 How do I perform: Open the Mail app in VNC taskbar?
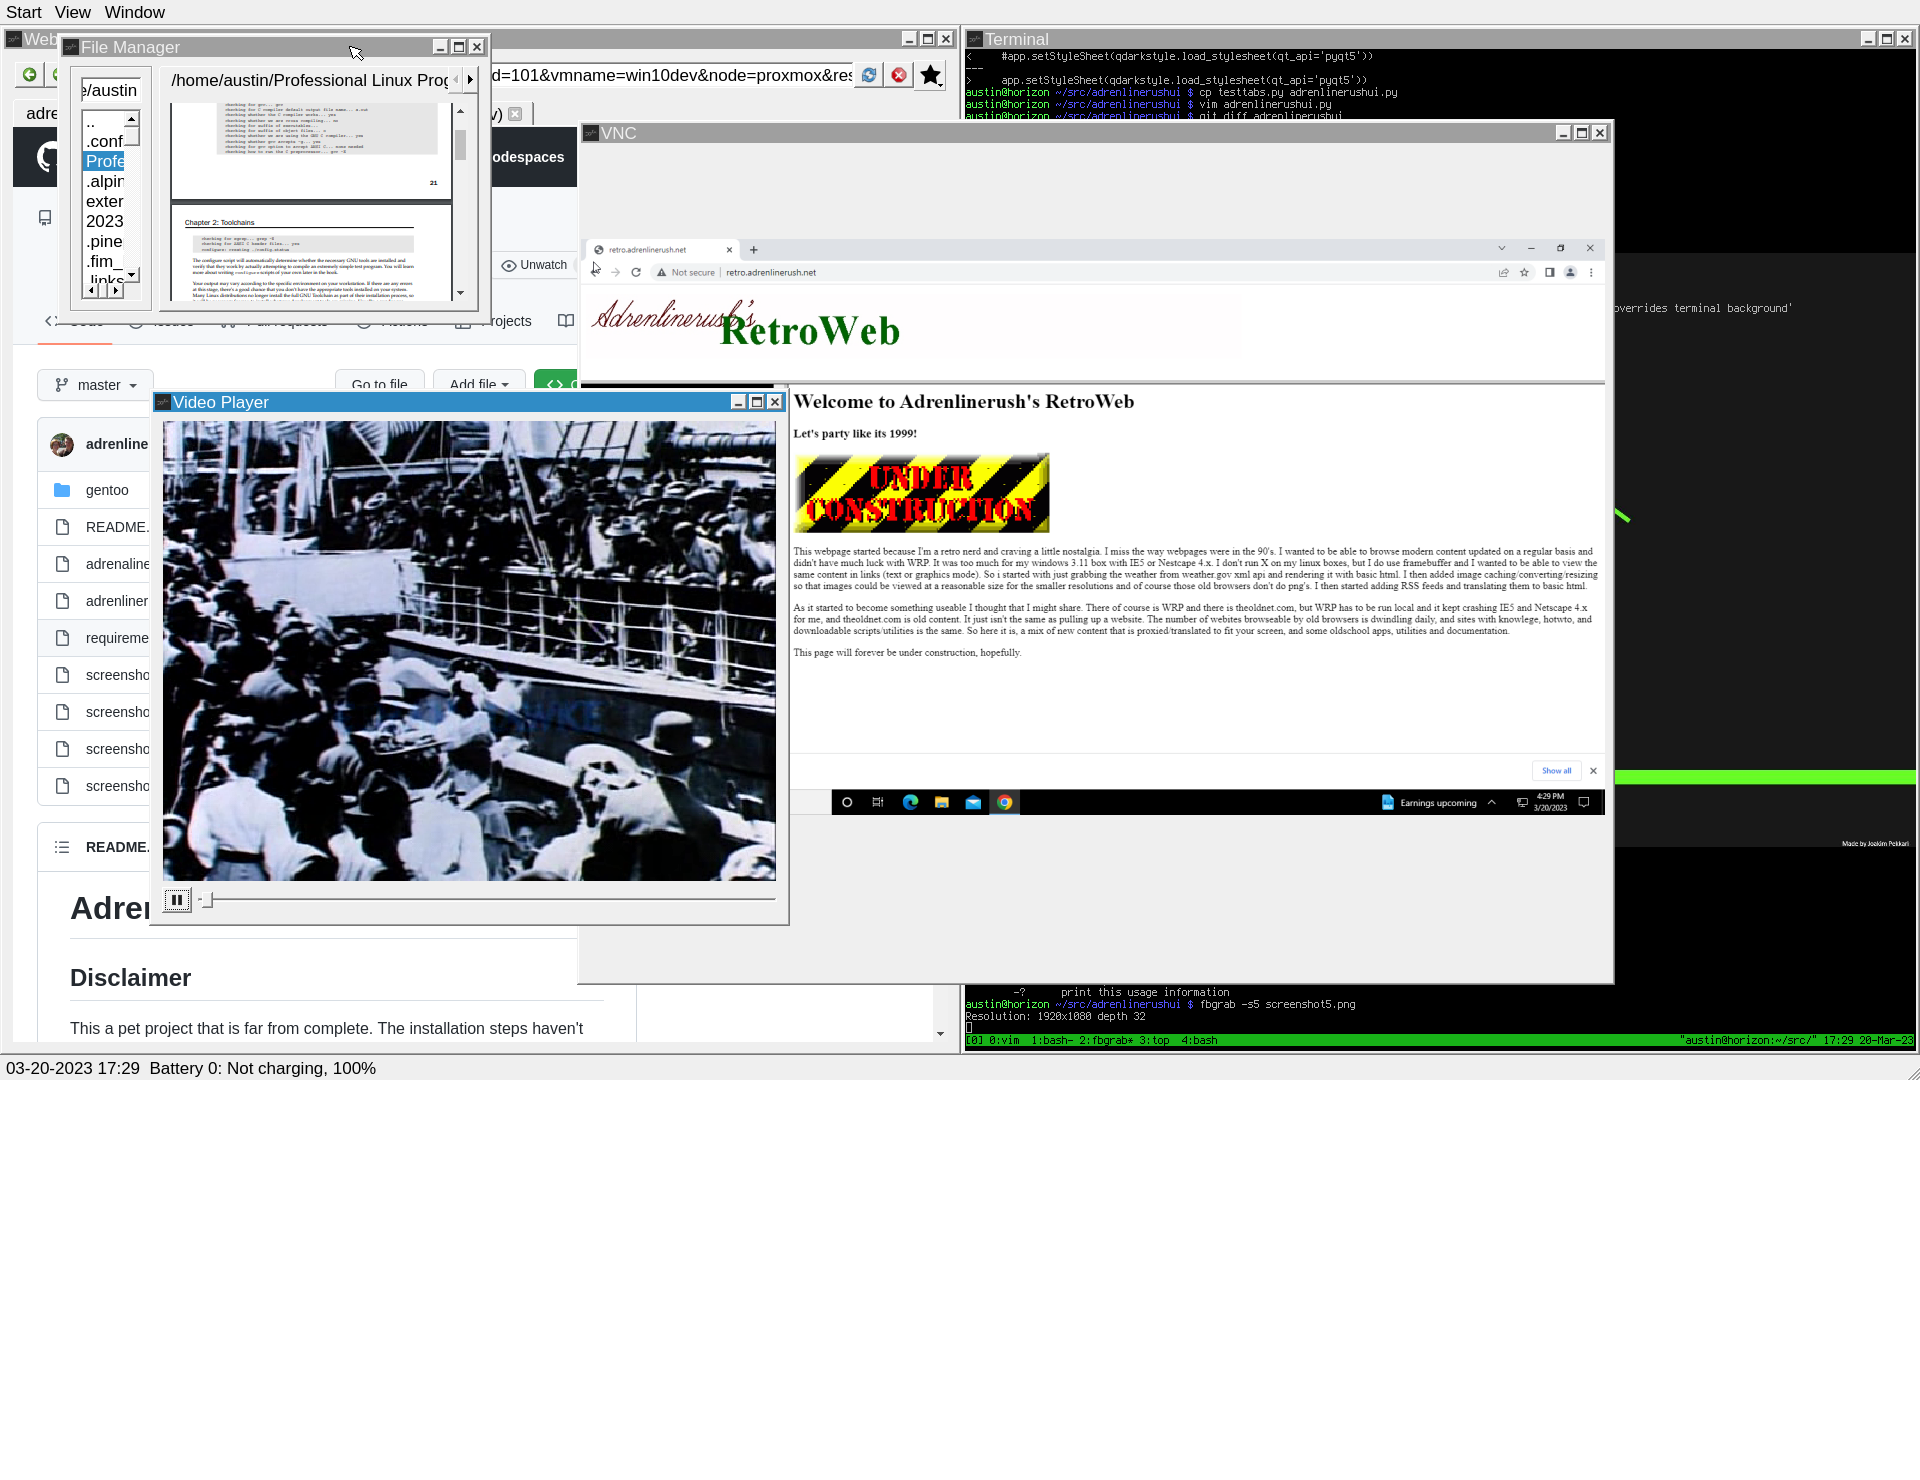(973, 802)
